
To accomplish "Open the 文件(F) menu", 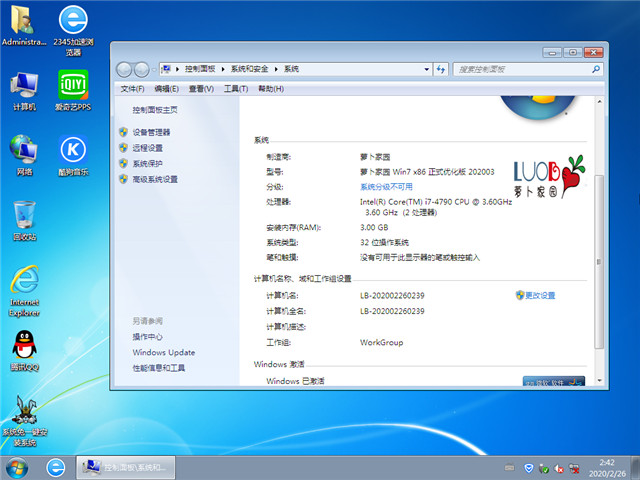I will click(x=132, y=89).
